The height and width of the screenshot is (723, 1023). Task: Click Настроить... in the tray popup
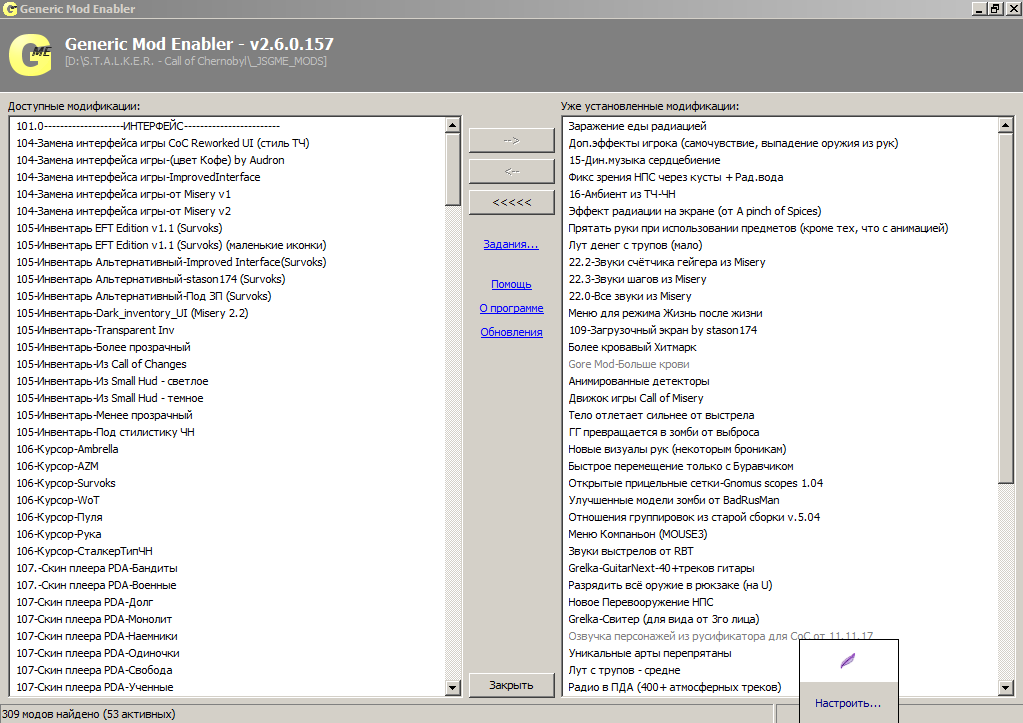847,703
